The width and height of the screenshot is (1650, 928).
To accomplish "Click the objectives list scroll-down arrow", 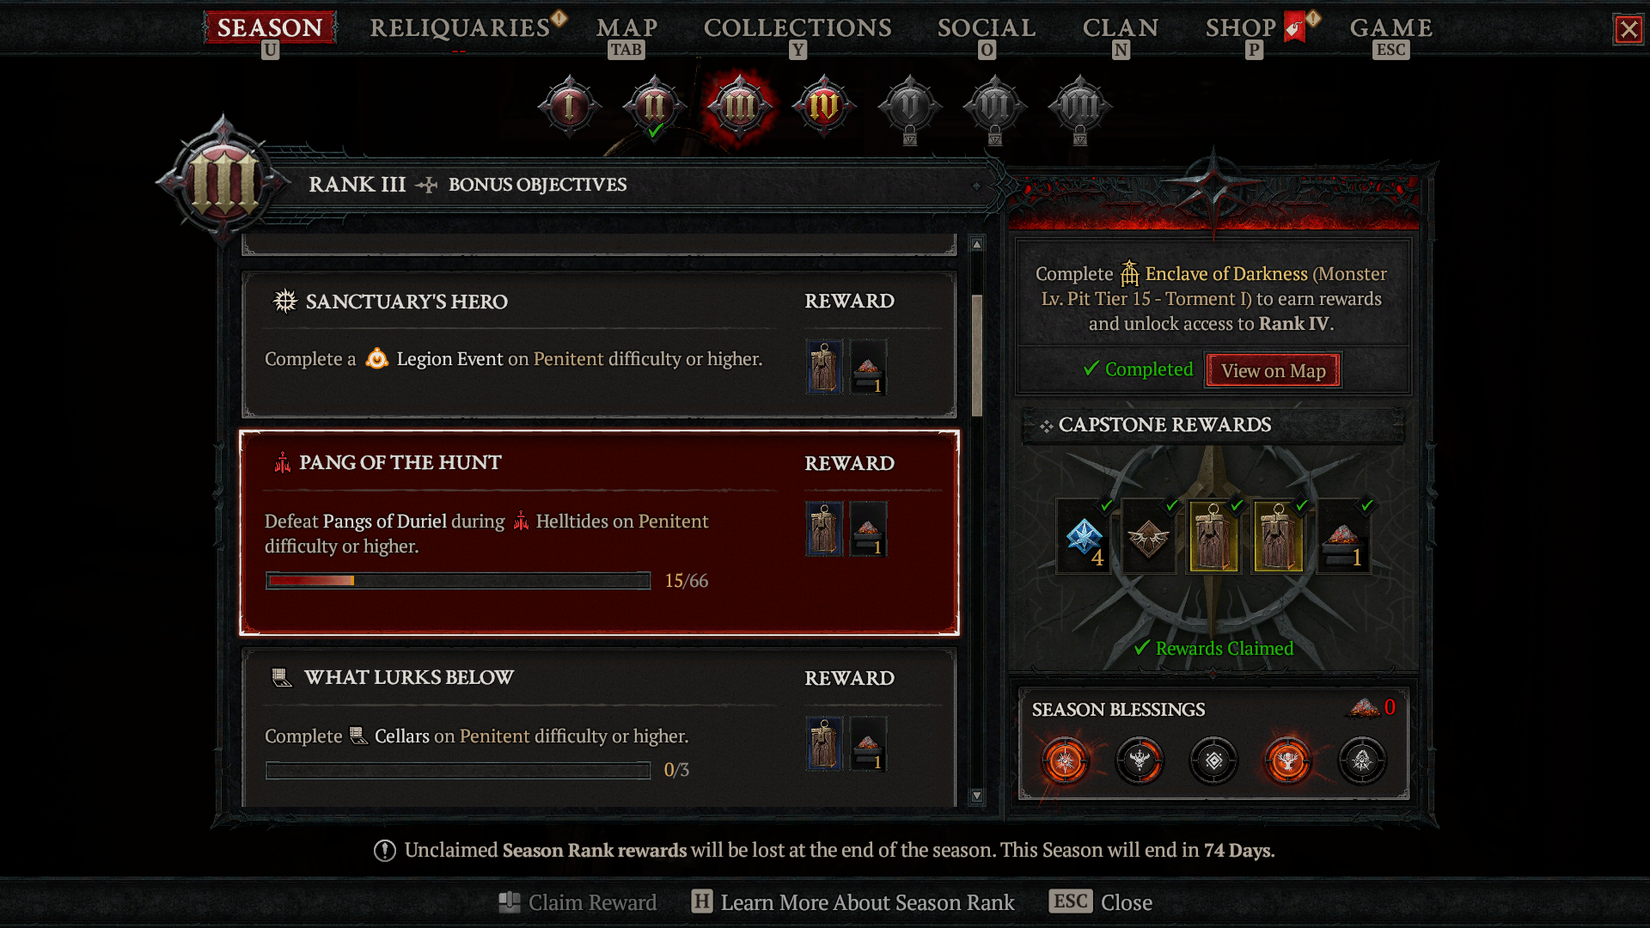I will coord(977,796).
